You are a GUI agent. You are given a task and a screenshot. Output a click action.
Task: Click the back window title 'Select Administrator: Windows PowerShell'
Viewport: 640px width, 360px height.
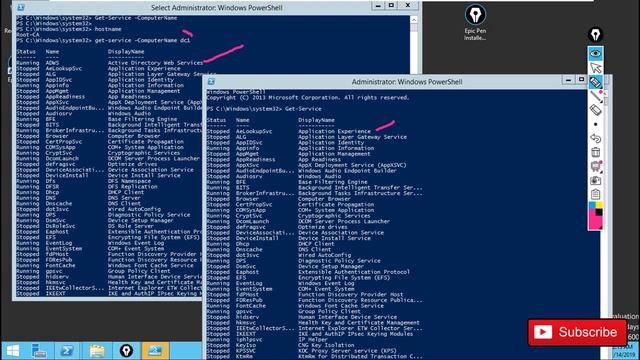[217, 8]
